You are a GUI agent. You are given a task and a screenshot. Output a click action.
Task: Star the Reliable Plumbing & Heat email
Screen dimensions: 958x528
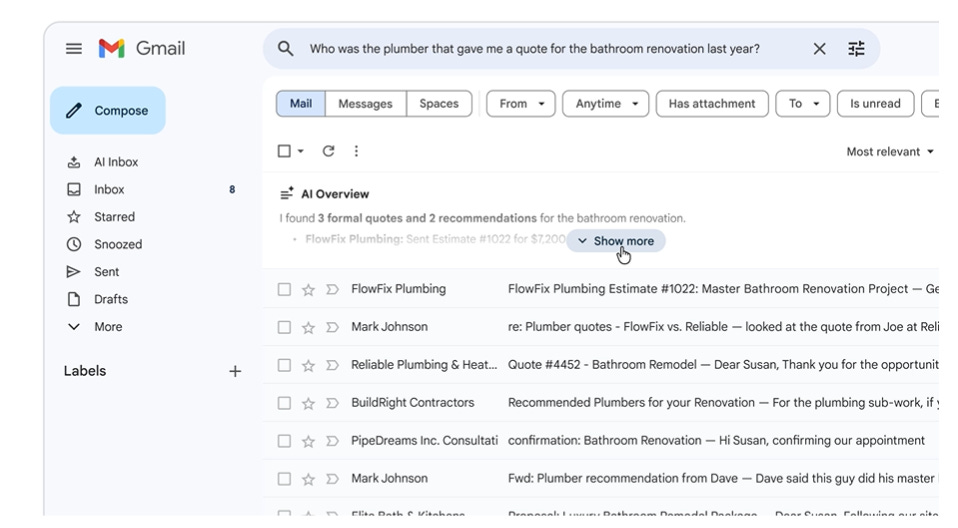pyautogui.click(x=308, y=365)
